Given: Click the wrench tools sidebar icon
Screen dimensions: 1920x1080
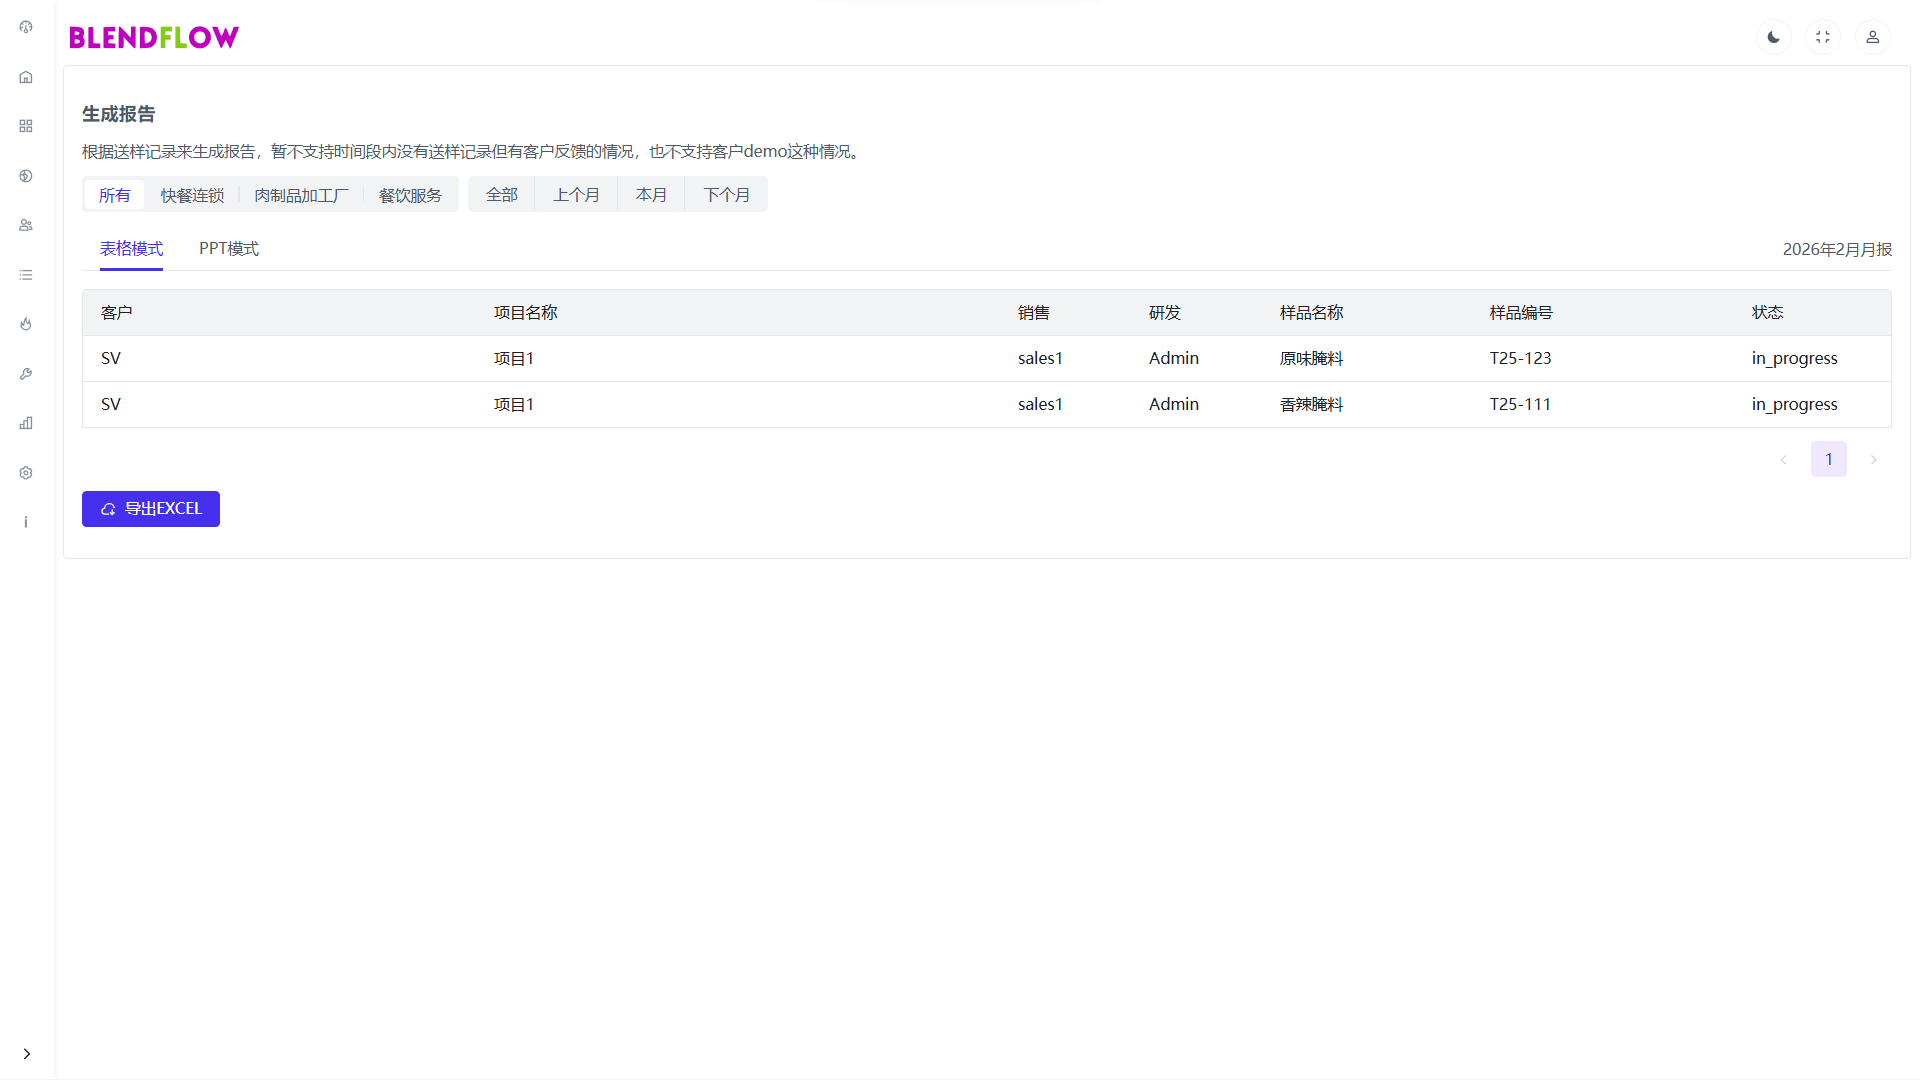Looking at the screenshot, I should tap(26, 374).
